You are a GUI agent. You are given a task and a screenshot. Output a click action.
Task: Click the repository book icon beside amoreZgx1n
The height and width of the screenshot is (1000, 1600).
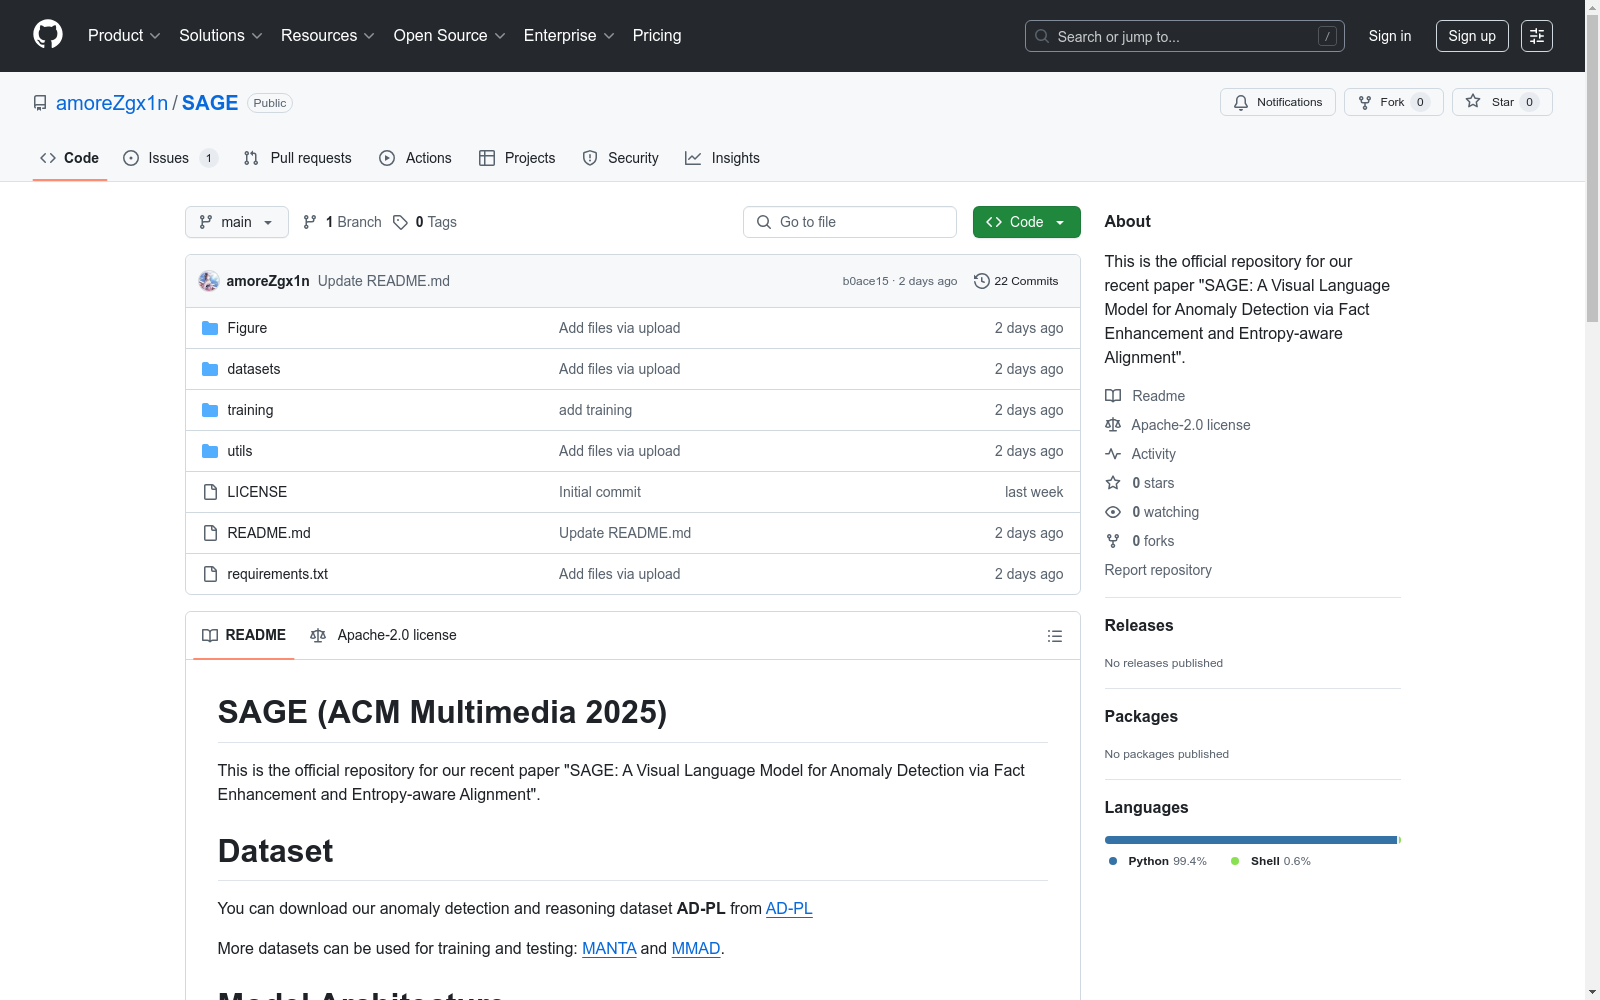pos(40,103)
